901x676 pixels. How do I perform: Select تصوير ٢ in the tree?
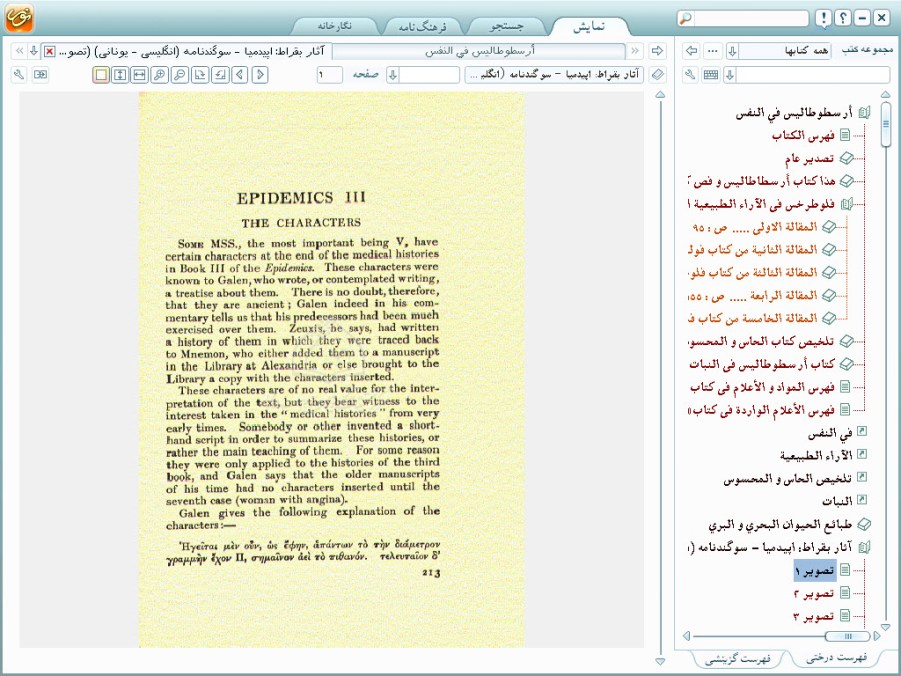pyautogui.click(x=814, y=593)
